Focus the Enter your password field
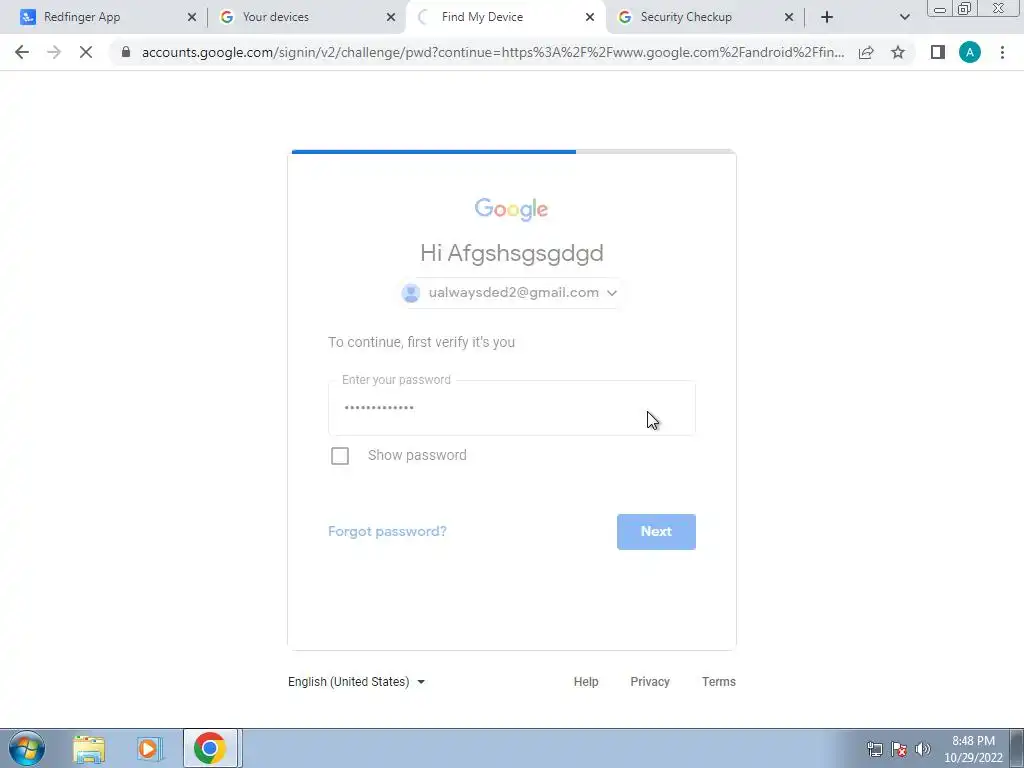Image resolution: width=1024 pixels, height=768 pixels. coord(511,408)
